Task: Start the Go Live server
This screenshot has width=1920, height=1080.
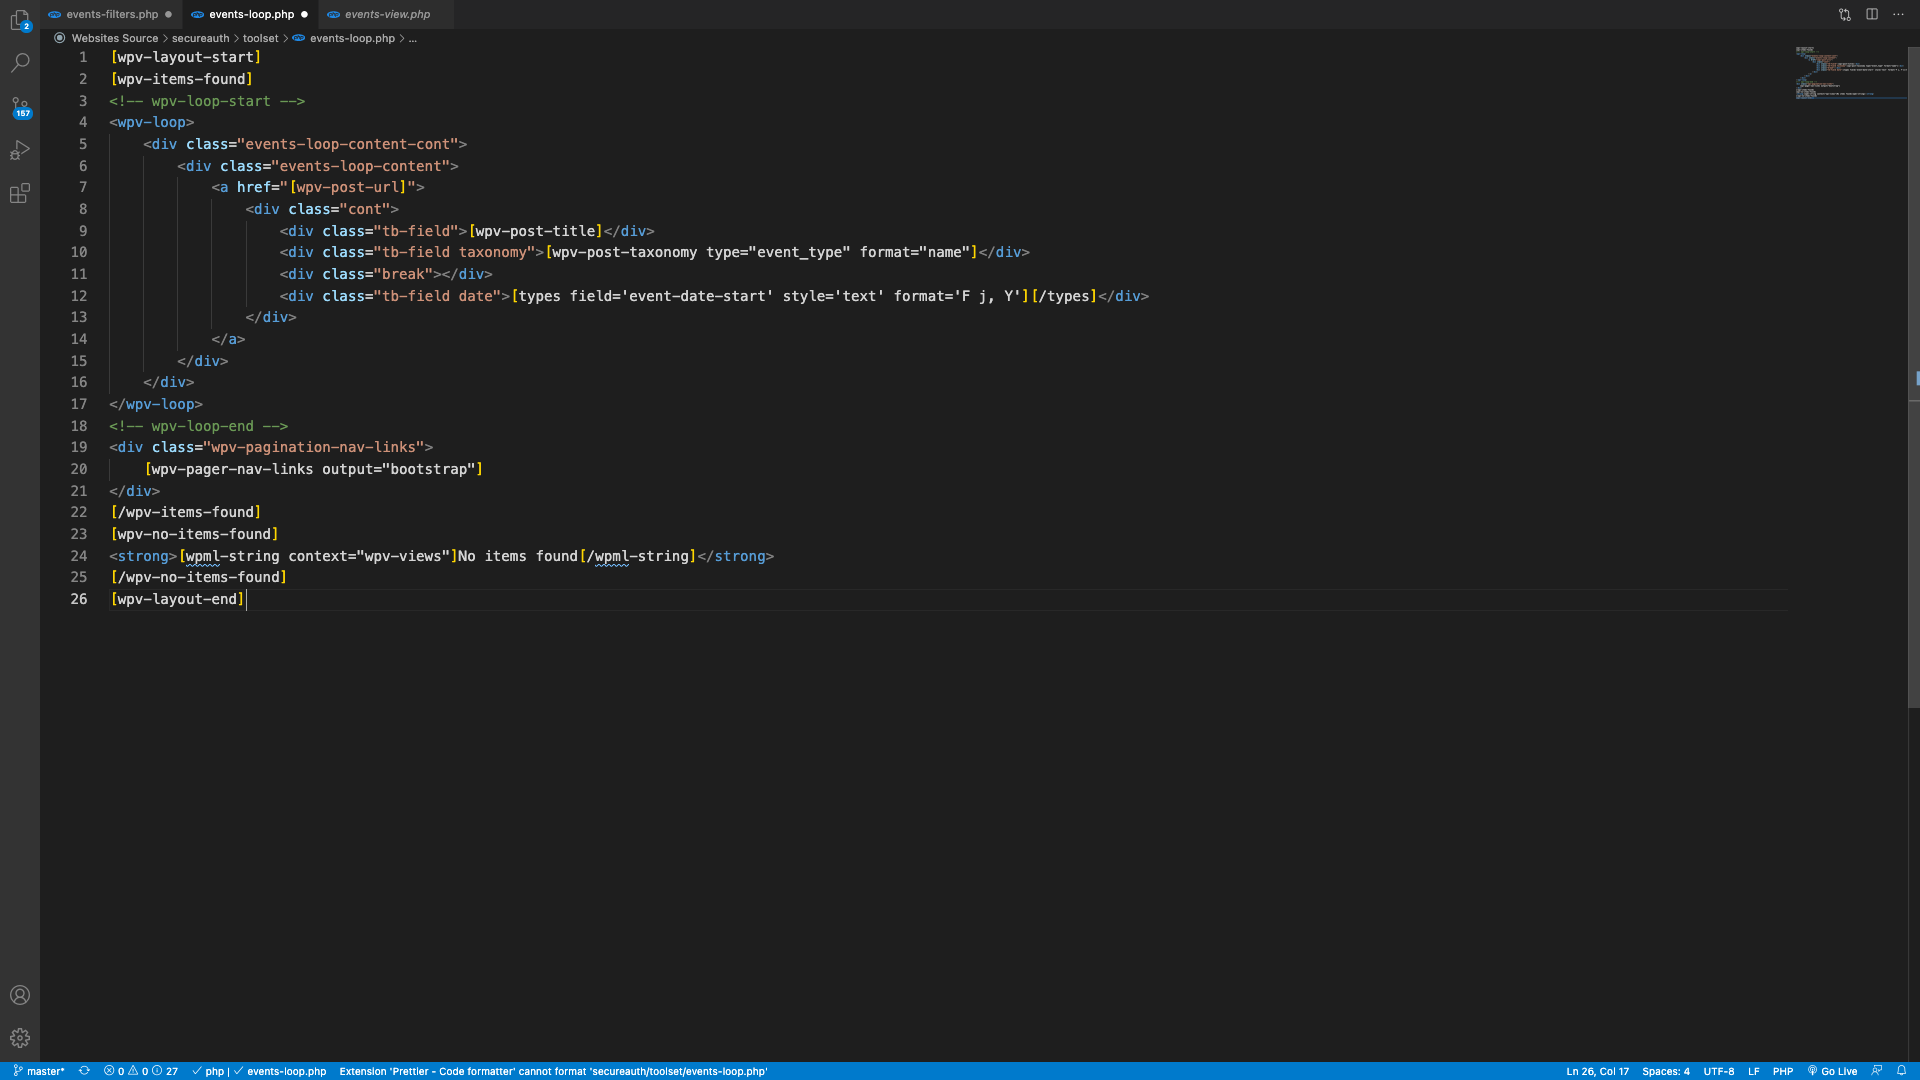Action: point(1832,1071)
